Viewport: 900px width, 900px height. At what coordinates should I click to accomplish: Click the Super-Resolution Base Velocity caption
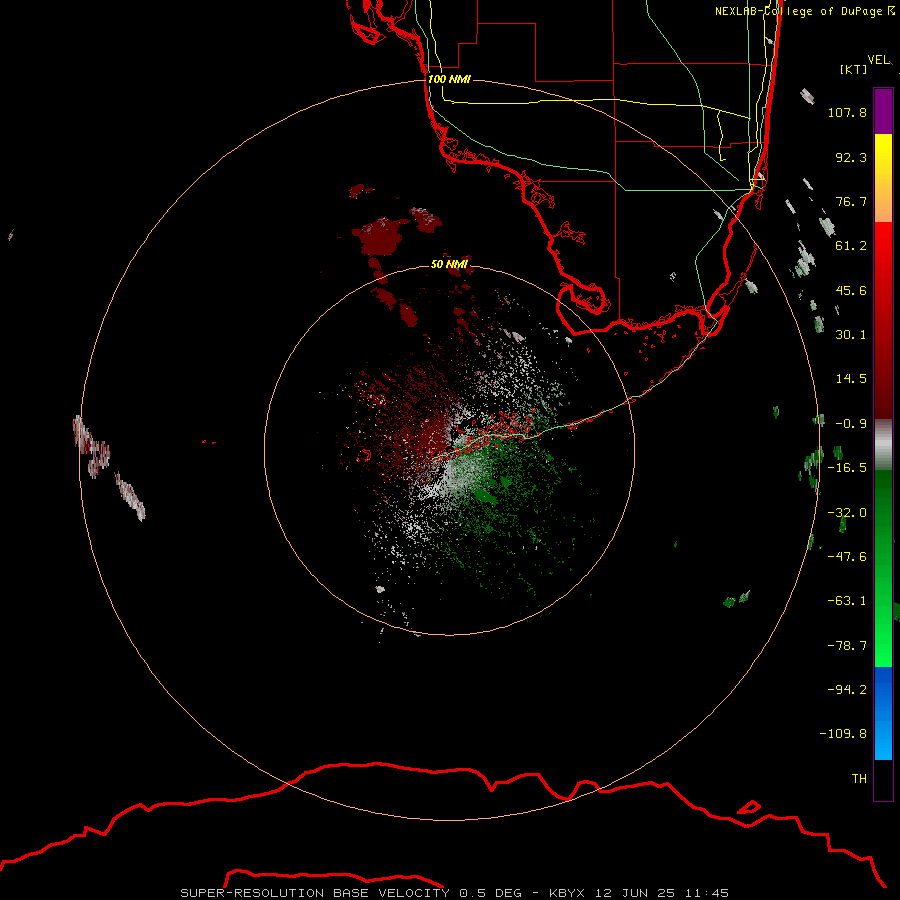click(455, 893)
